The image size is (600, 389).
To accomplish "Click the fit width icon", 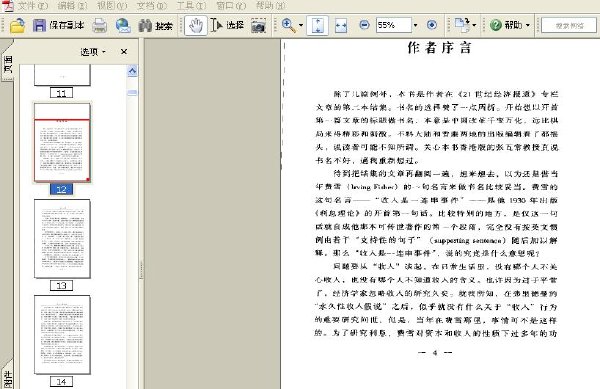I will (x=341, y=26).
